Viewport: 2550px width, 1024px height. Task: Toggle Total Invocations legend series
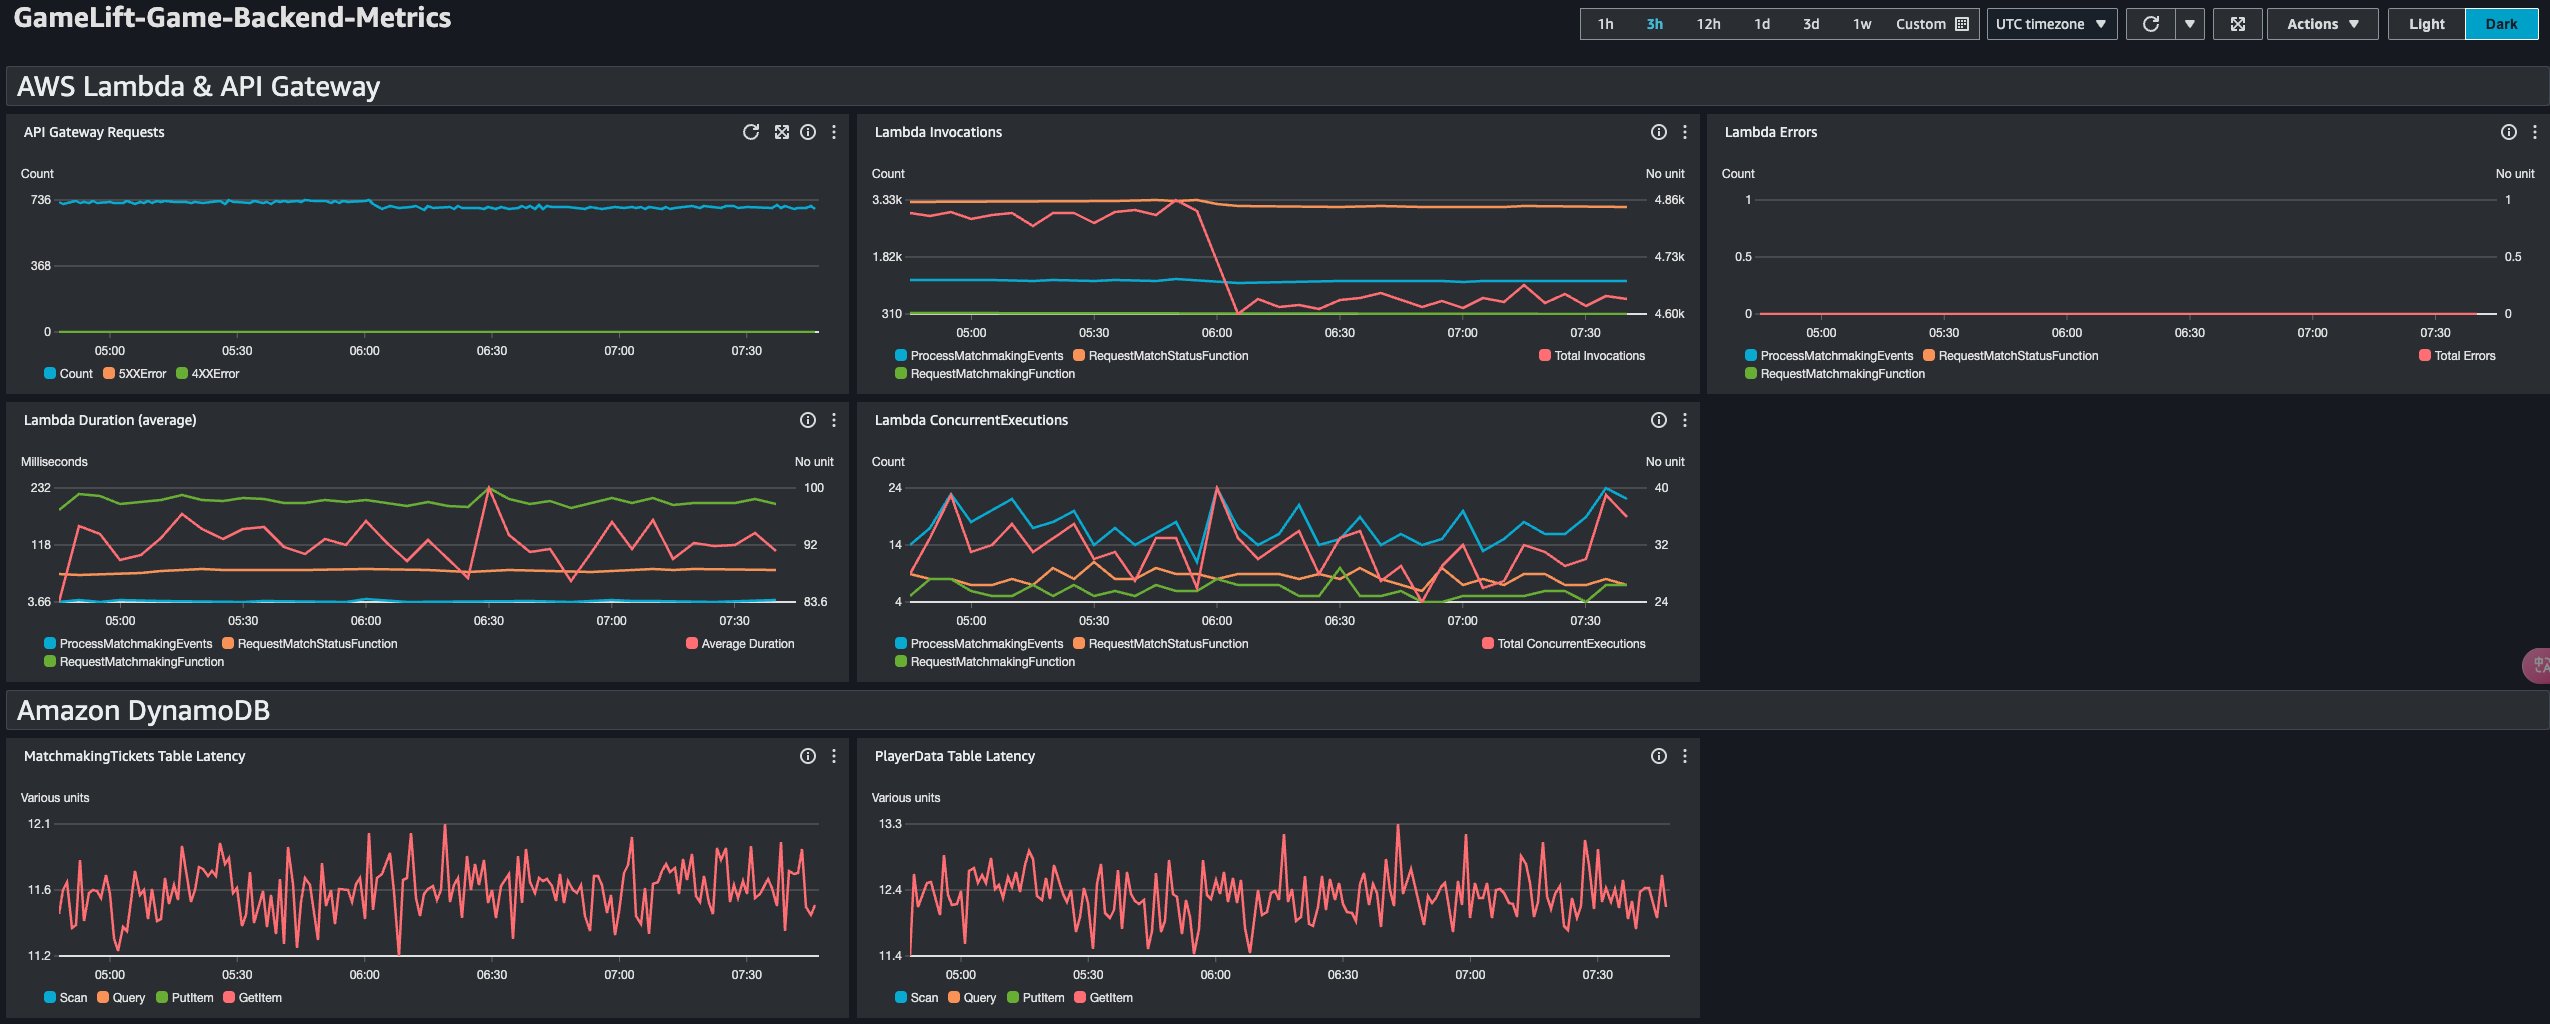pyautogui.click(x=1592, y=356)
